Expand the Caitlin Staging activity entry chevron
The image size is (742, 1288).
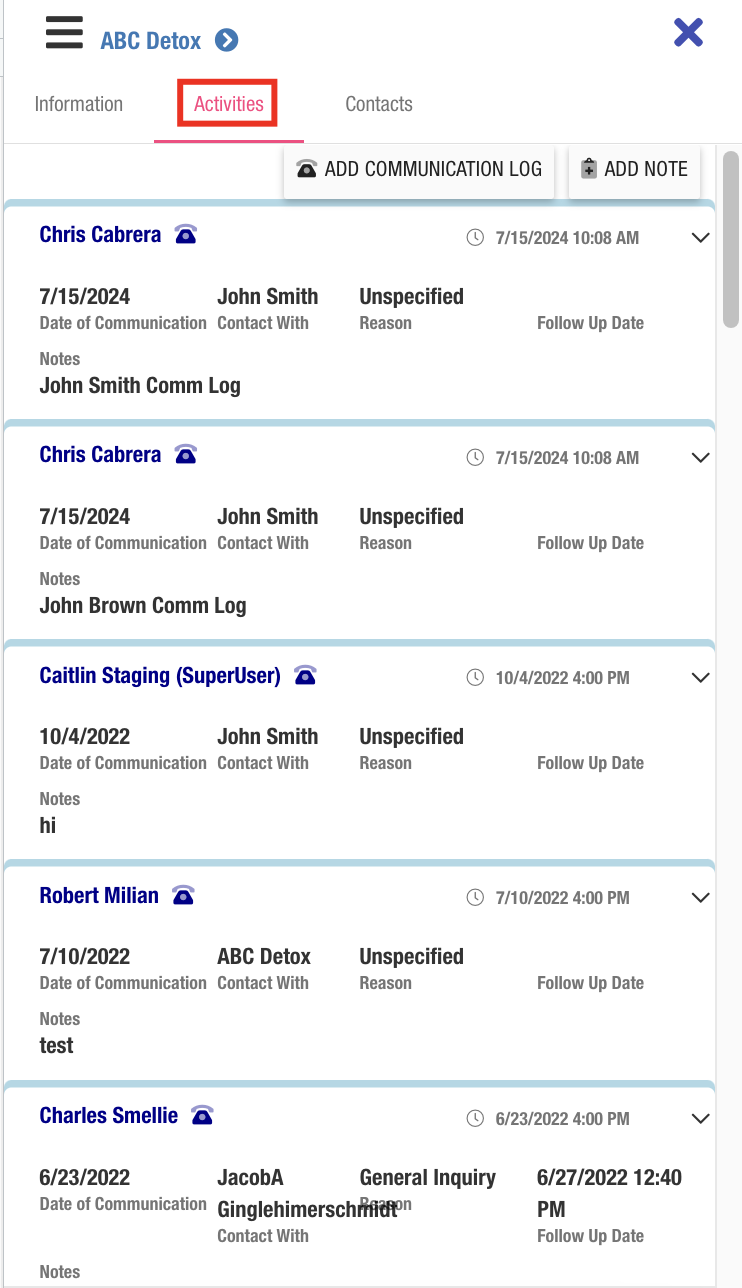701,678
